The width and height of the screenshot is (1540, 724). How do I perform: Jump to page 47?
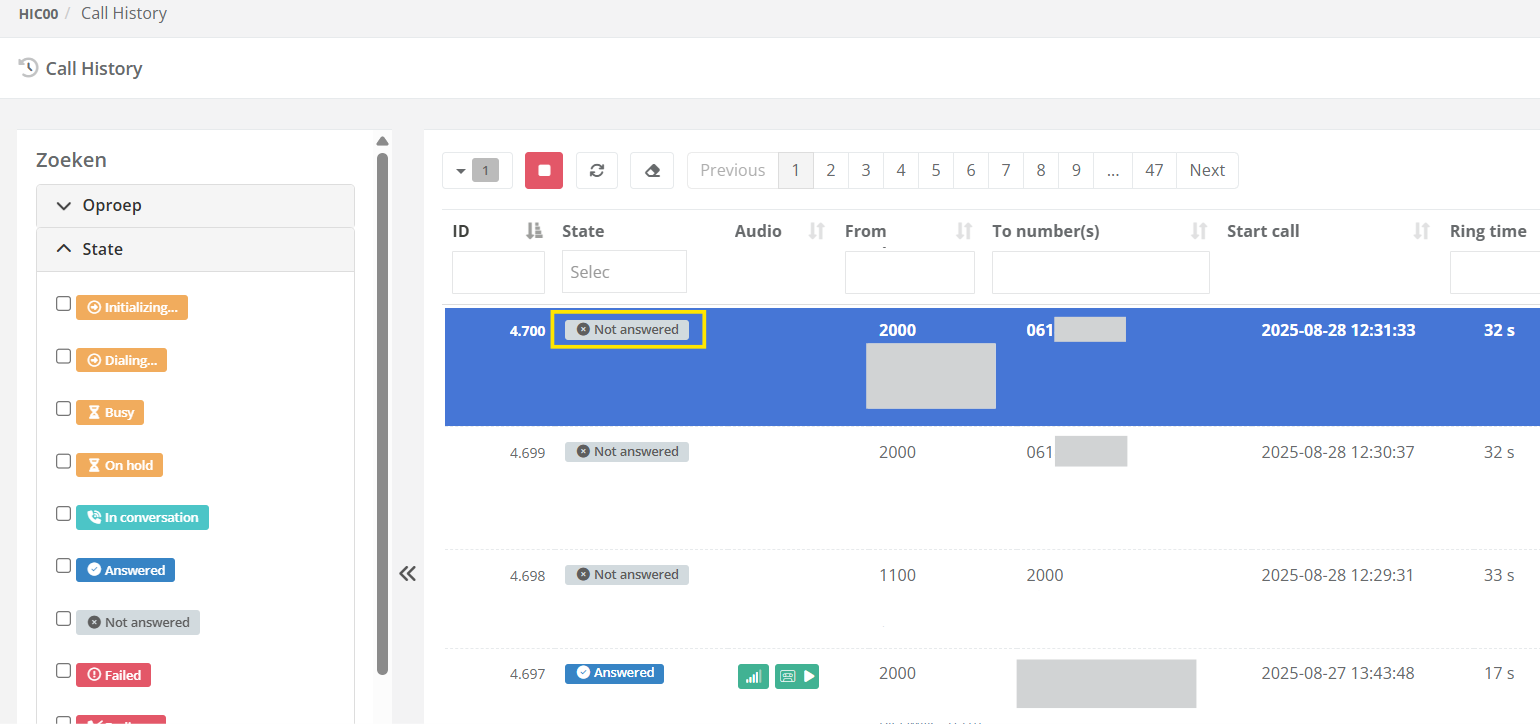pos(1154,171)
